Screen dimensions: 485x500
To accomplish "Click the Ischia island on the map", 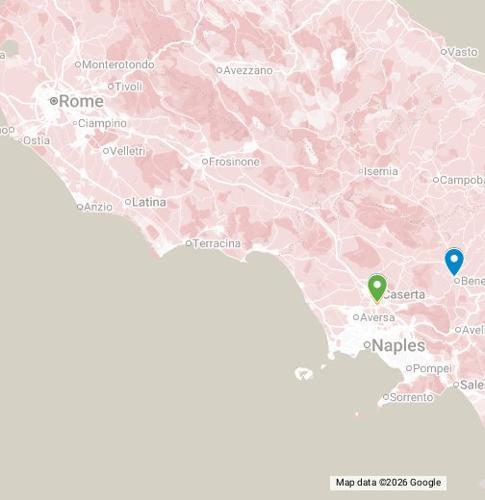I will tap(304, 374).
